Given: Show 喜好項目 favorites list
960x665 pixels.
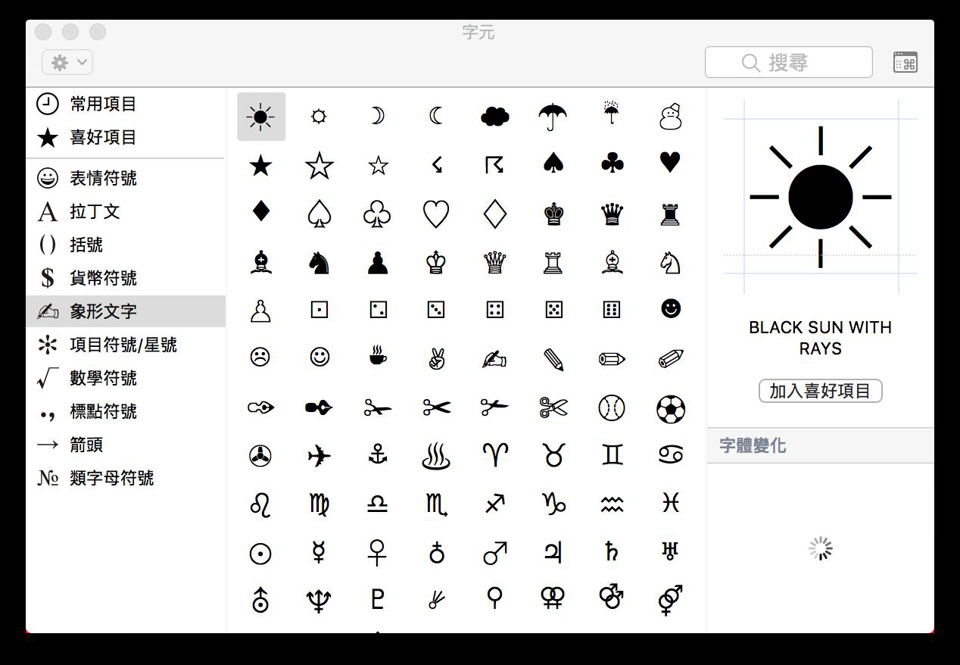Looking at the screenshot, I should (102, 137).
